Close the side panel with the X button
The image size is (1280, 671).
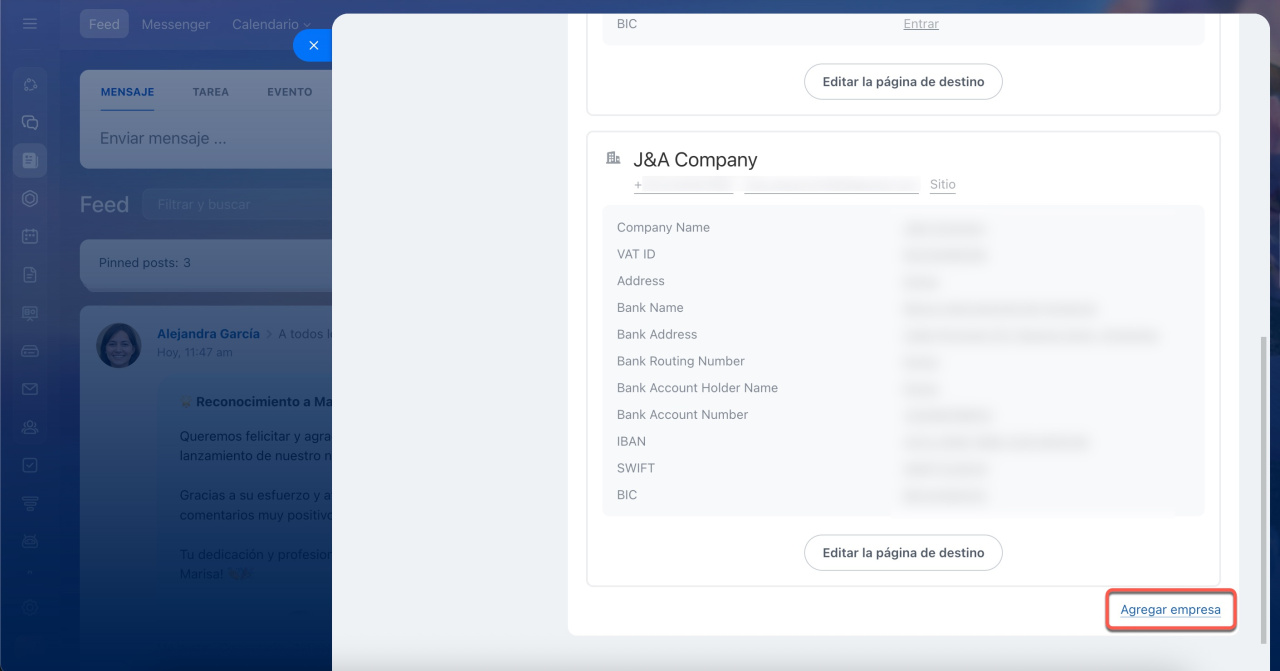[x=313, y=45]
